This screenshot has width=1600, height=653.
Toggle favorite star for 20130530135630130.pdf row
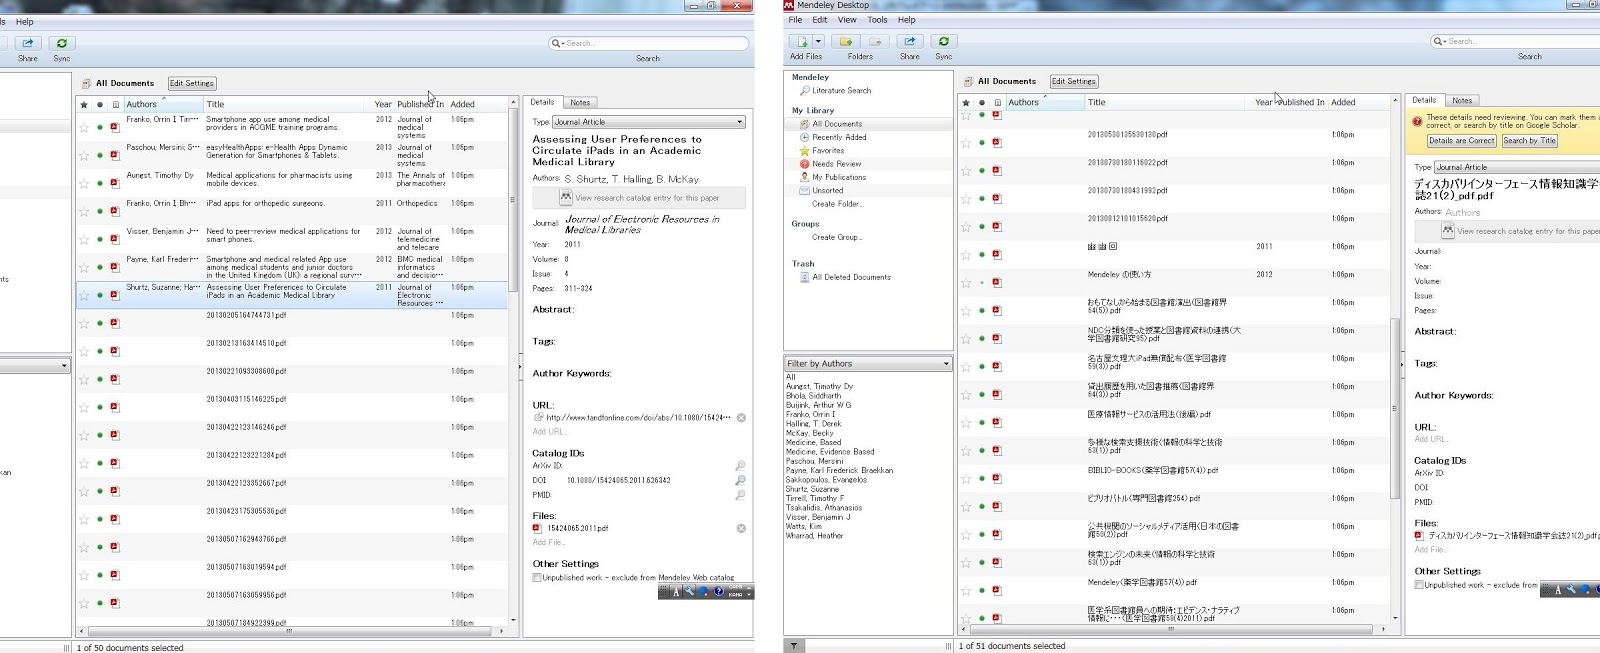966,142
